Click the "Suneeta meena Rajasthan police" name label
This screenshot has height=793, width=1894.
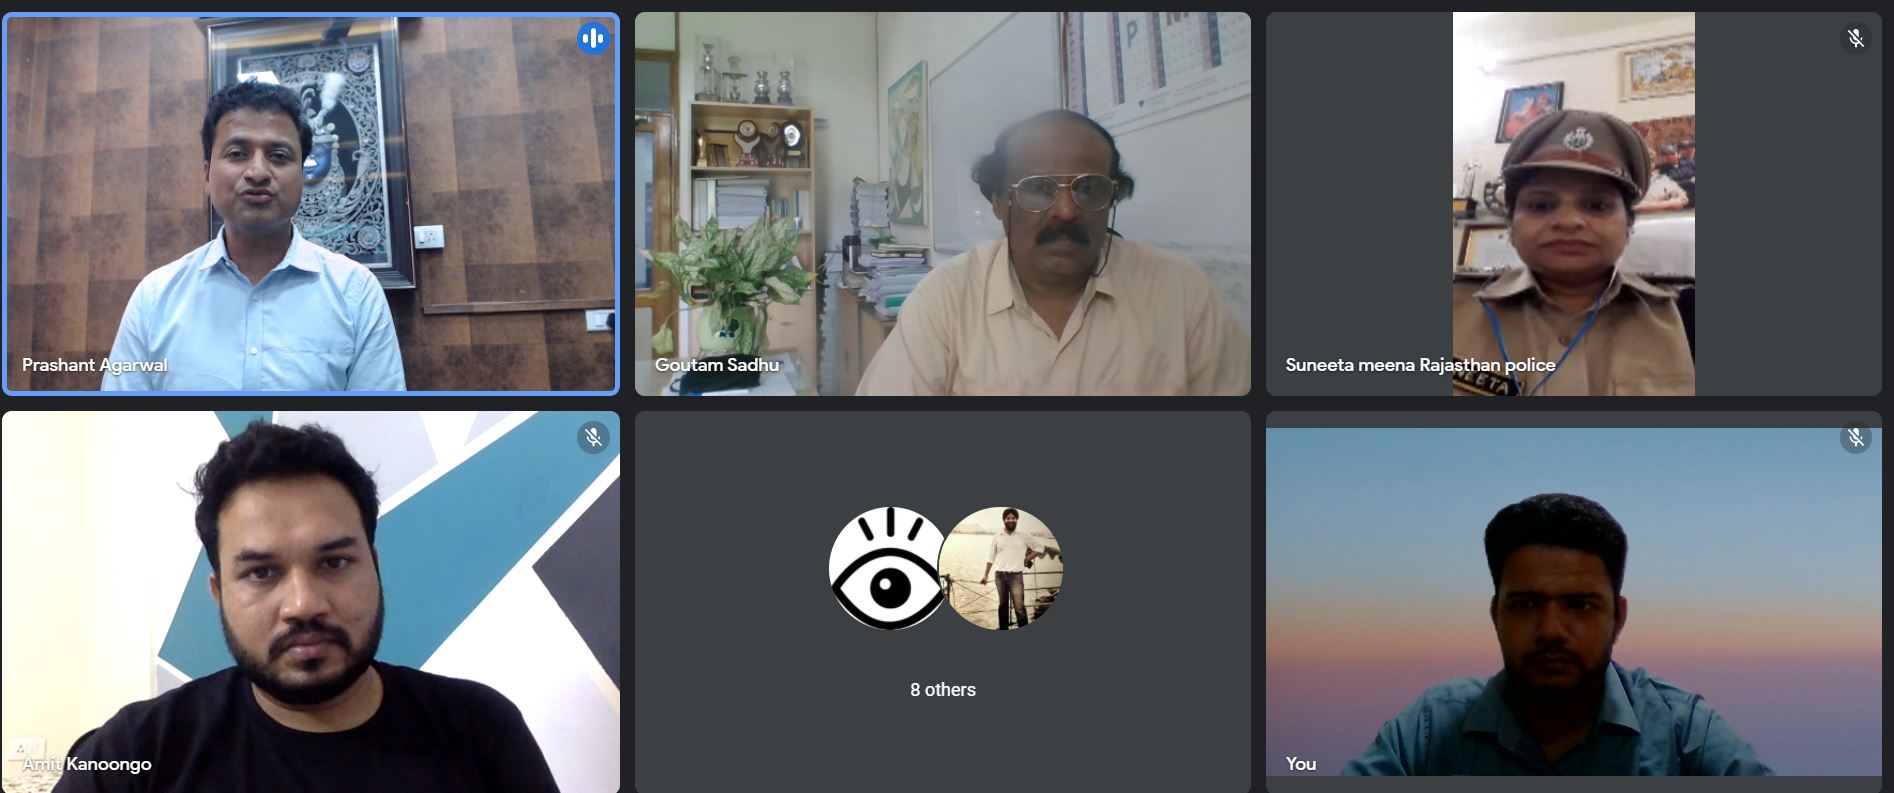[1420, 365]
